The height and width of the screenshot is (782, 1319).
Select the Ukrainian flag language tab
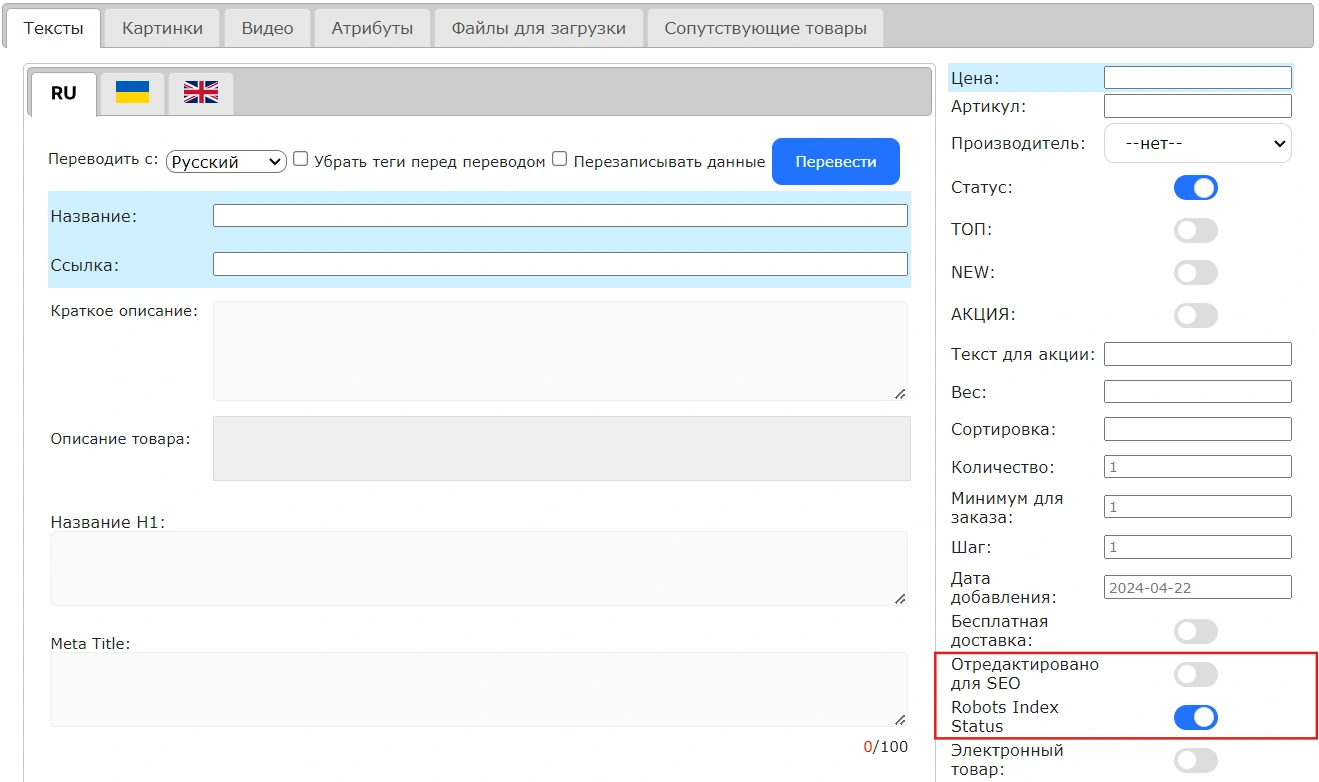[132, 93]
